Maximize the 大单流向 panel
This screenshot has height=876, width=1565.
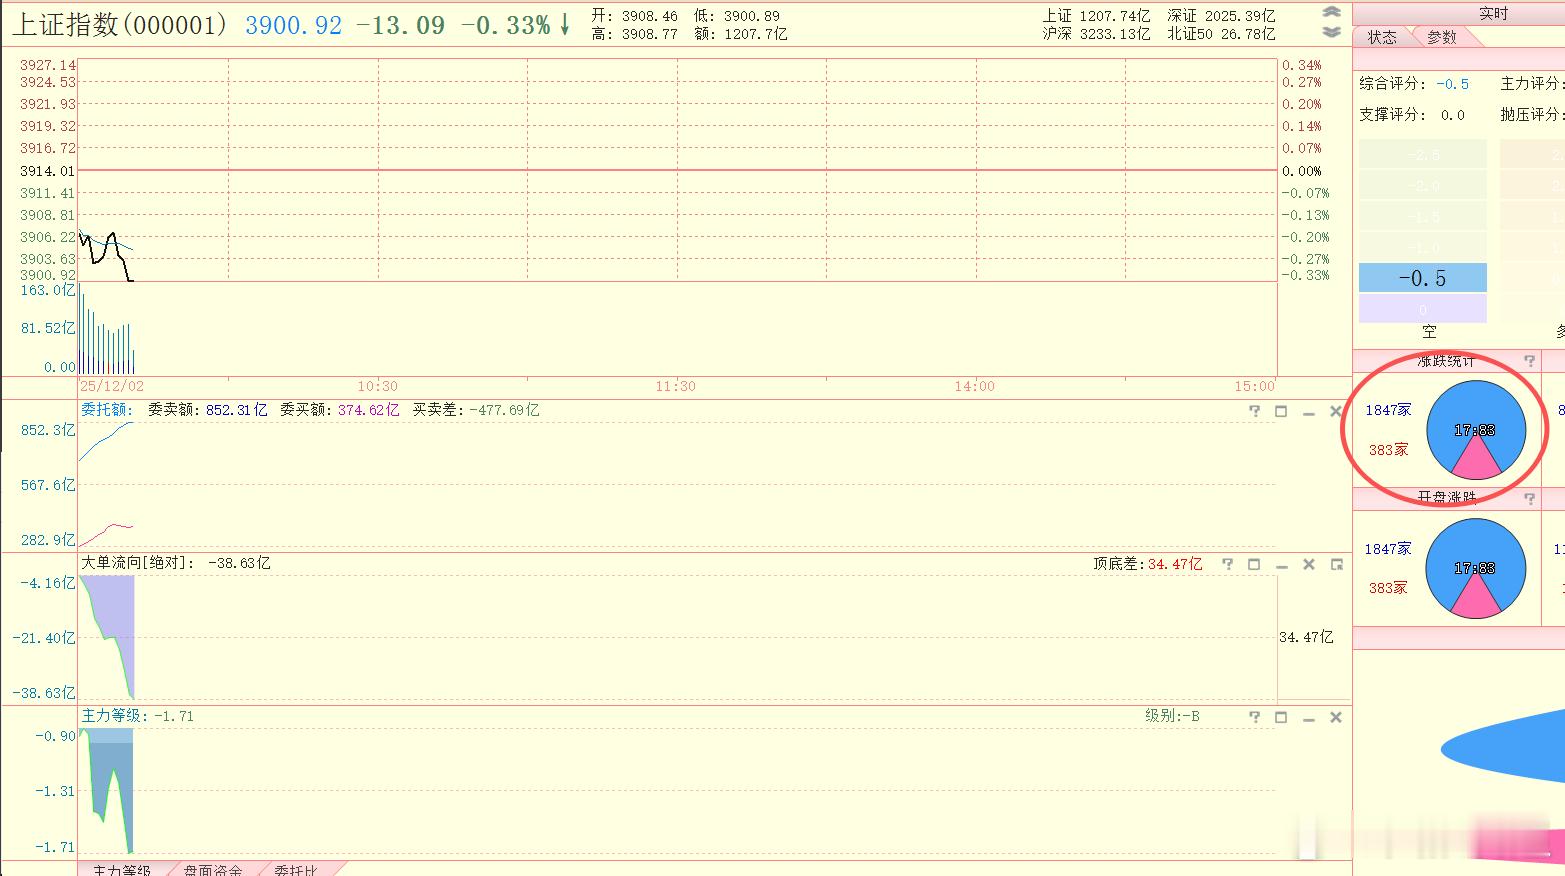(1254, 564)
